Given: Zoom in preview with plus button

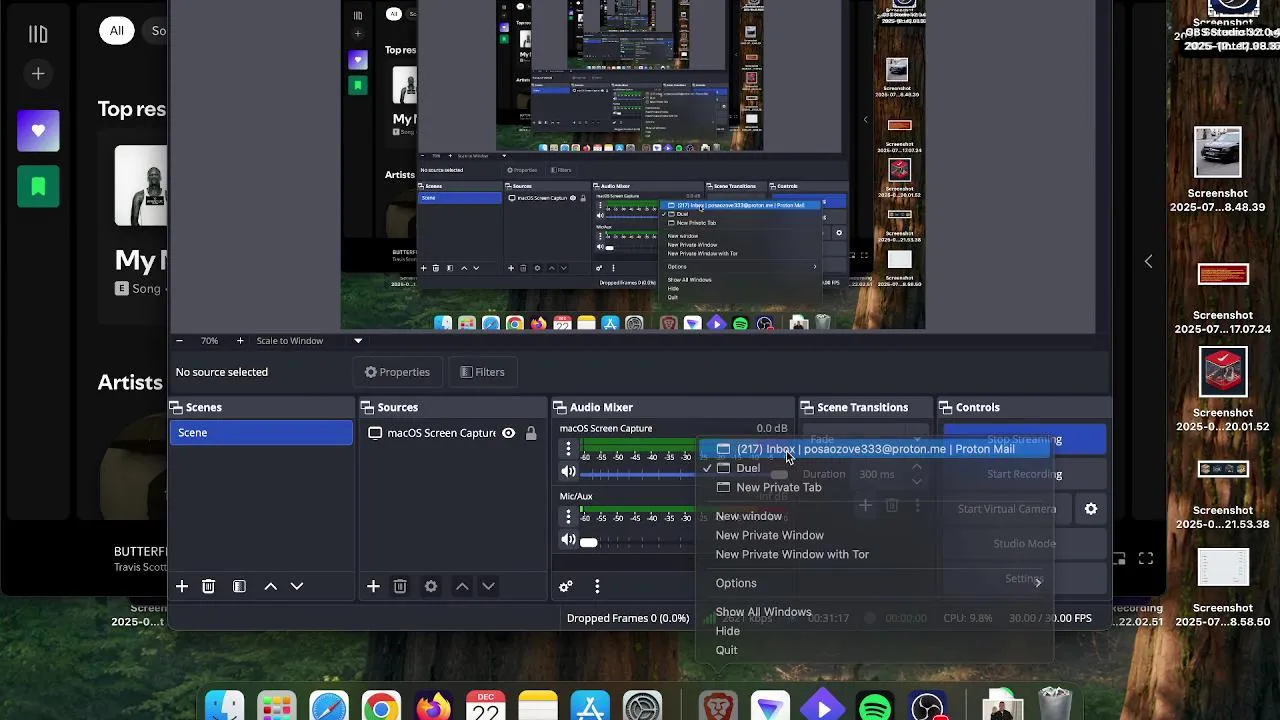Looking at the screenshot, I should [240, 341].
